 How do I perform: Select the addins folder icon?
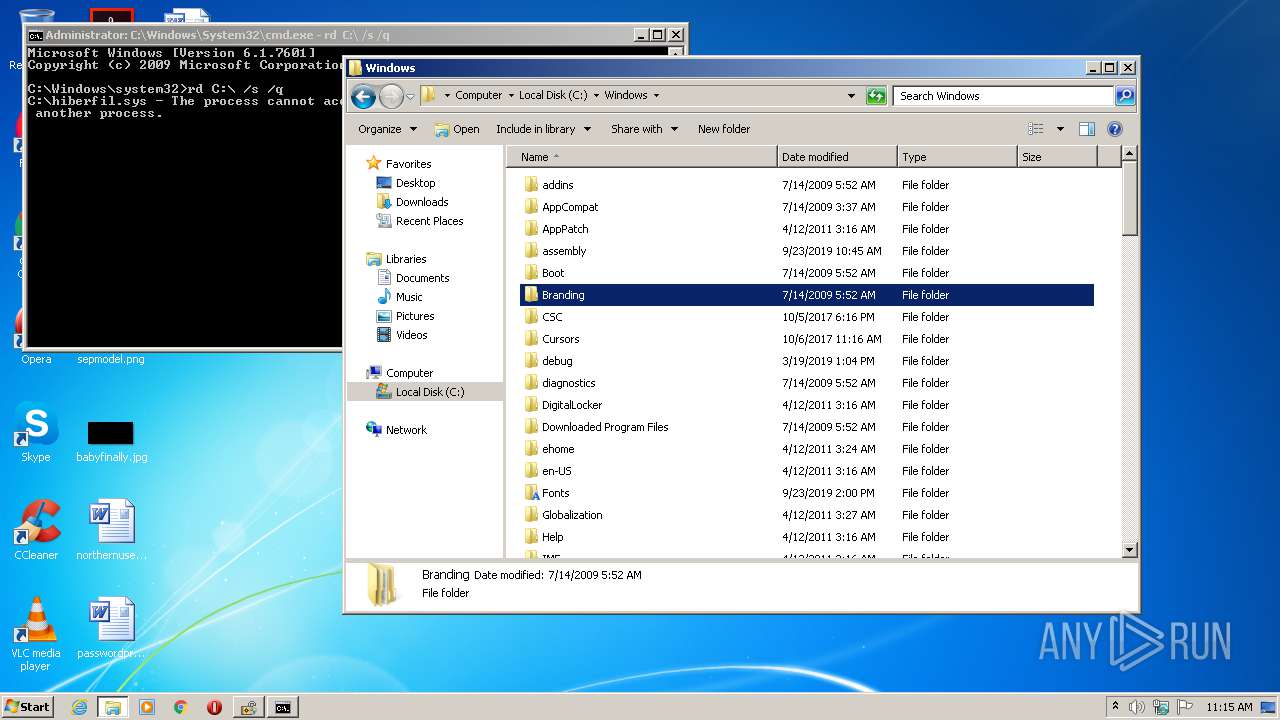(x=532, y=185)
